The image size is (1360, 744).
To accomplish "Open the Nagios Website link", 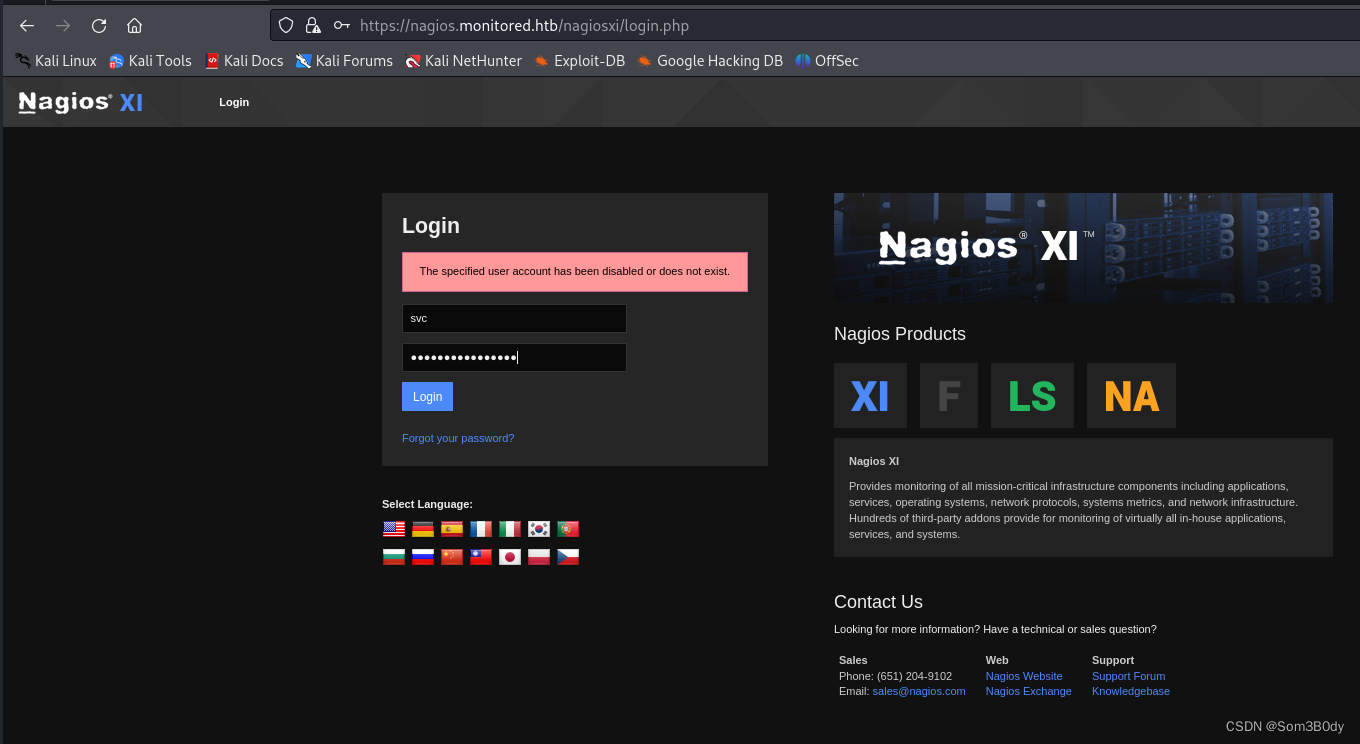I will pyautogui.click(x=1024, y=676).
